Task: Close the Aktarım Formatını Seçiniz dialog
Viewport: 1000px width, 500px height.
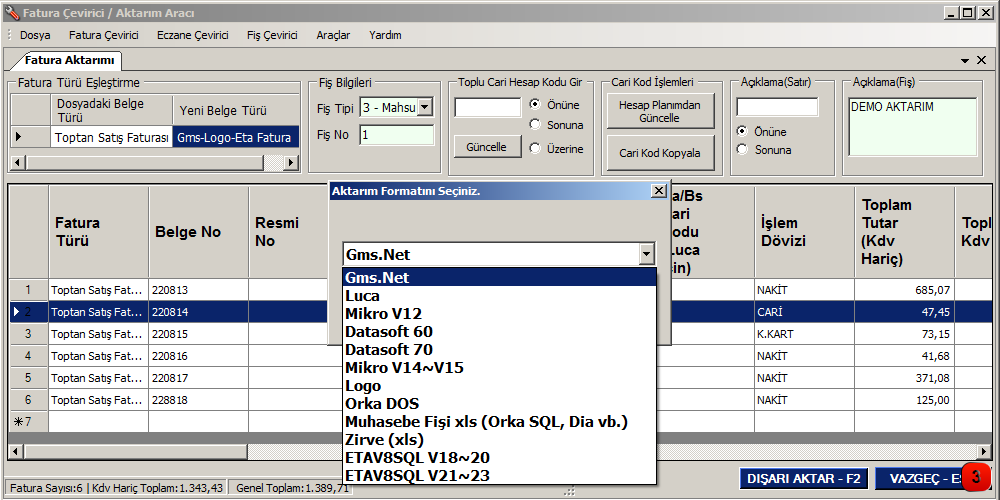Action: 659,191
